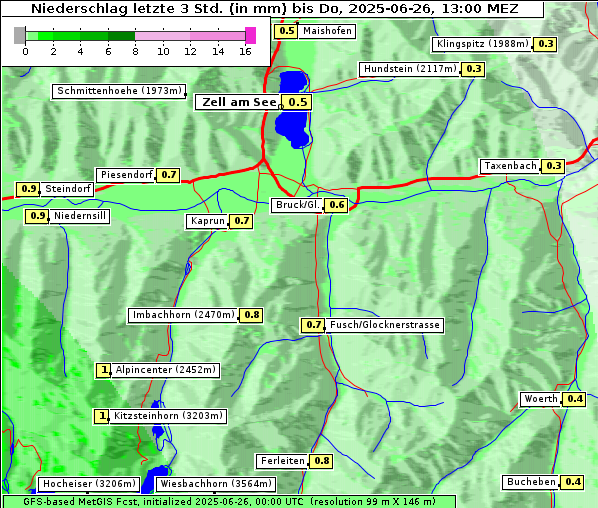Click the 0.7 value beside Kaprun
Image resolution: width=598 pixels, height=508 pixels.
[241, 221]
